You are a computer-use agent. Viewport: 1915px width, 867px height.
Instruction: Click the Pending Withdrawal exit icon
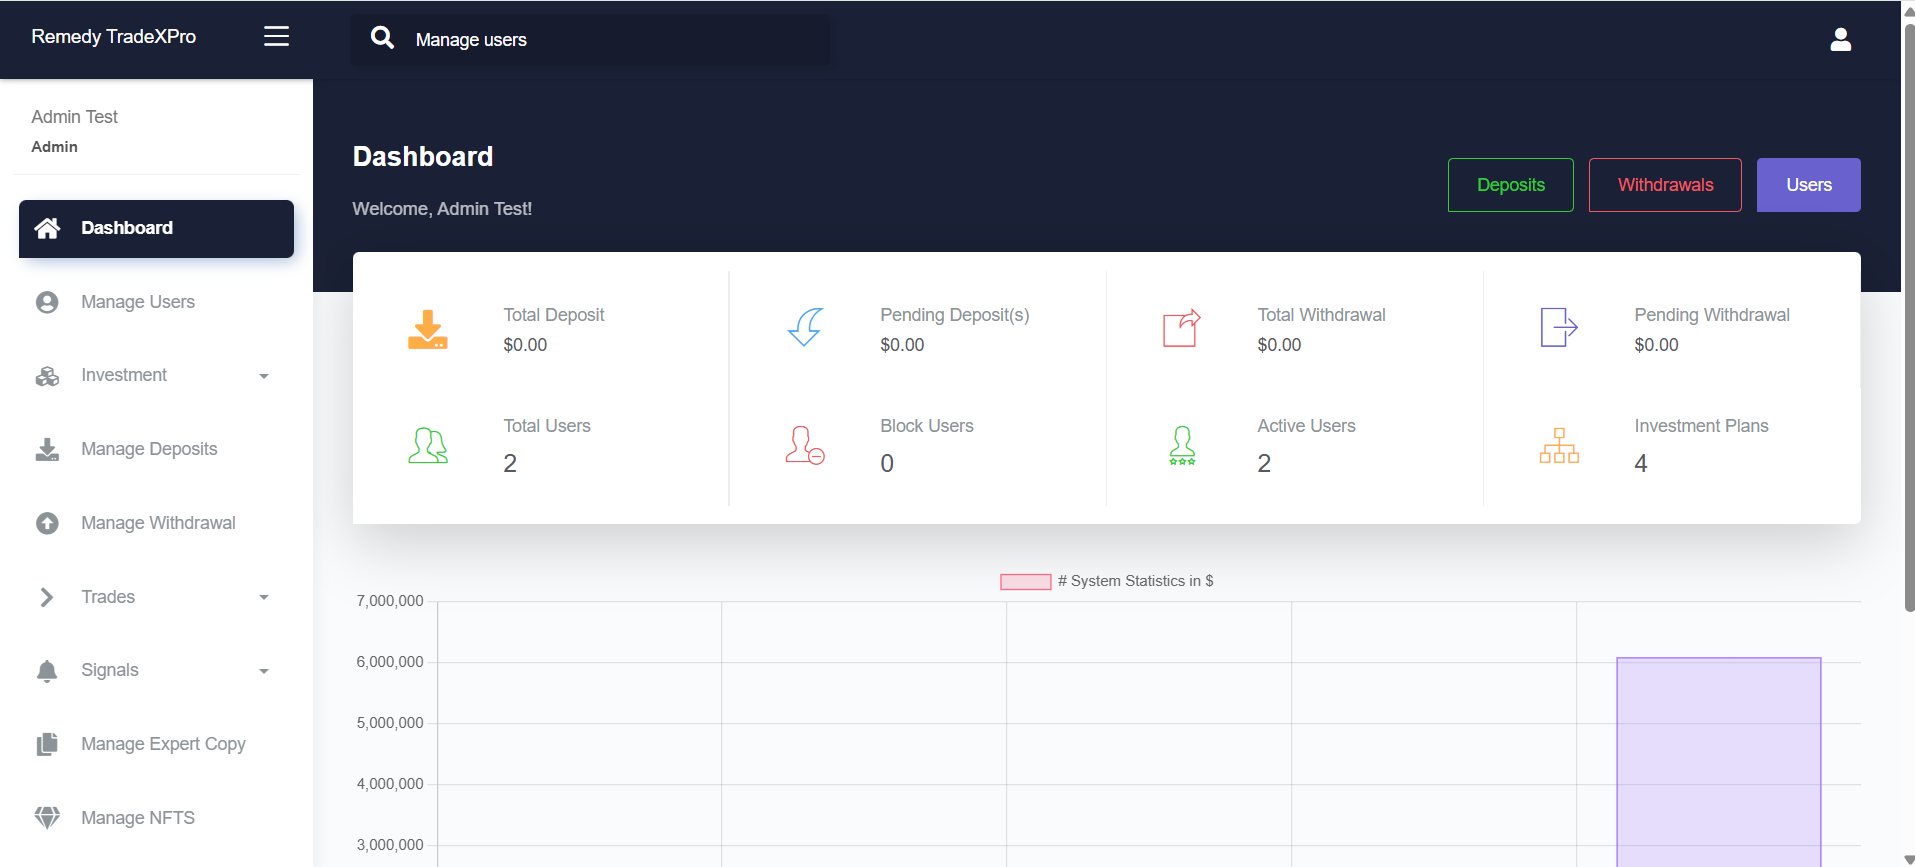pos(1558,327)
